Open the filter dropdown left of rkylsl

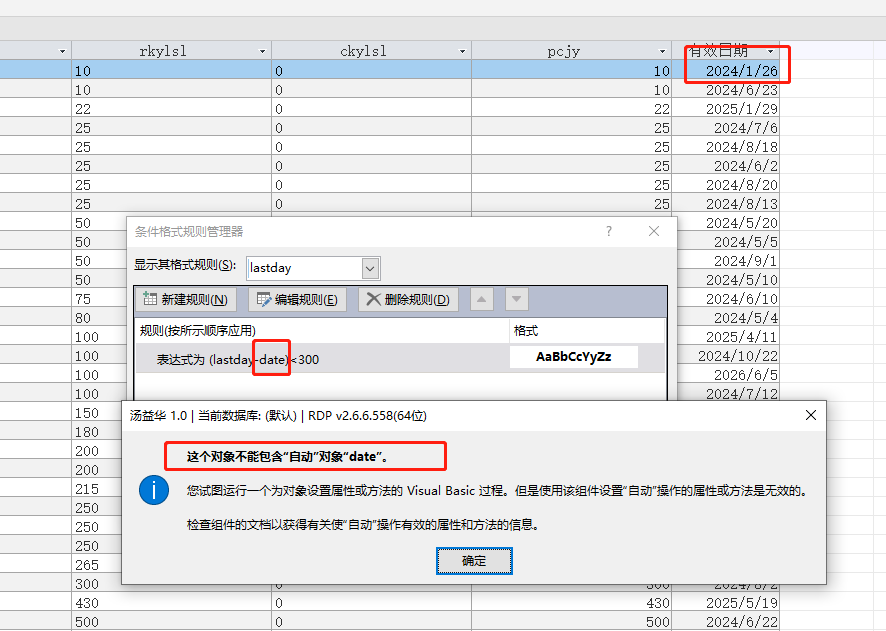click(x=62, y=51)
